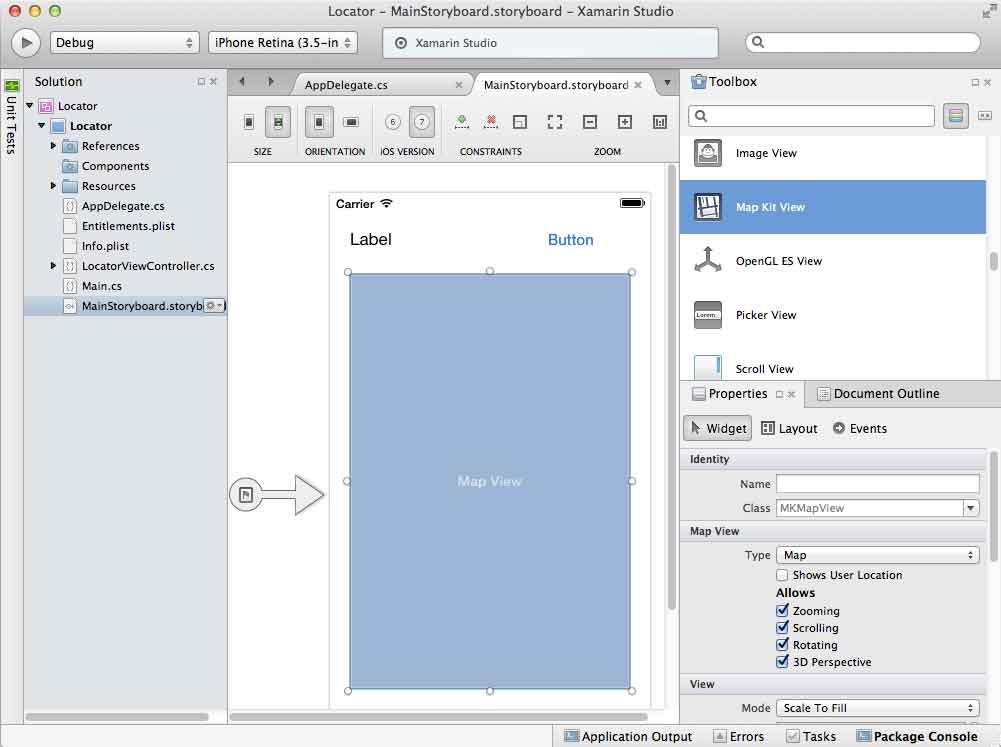Uncheck the Zooming checkbox

[782, 610]
